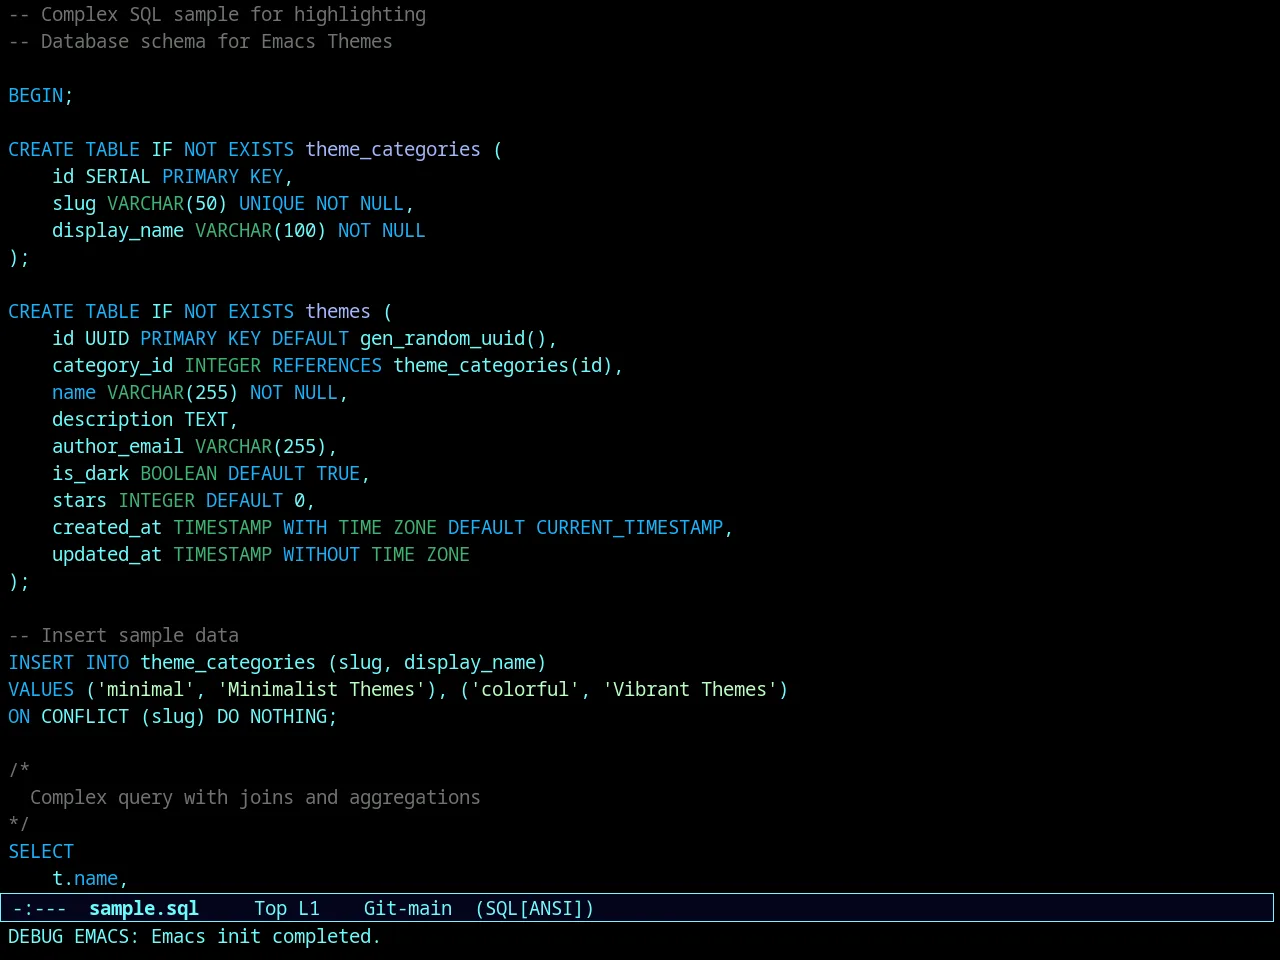Image resolution: width=1280 pixels, height=960 pixels.
Task: Click themes table name in second CREATE TABLE
Action: pos(338,311)
